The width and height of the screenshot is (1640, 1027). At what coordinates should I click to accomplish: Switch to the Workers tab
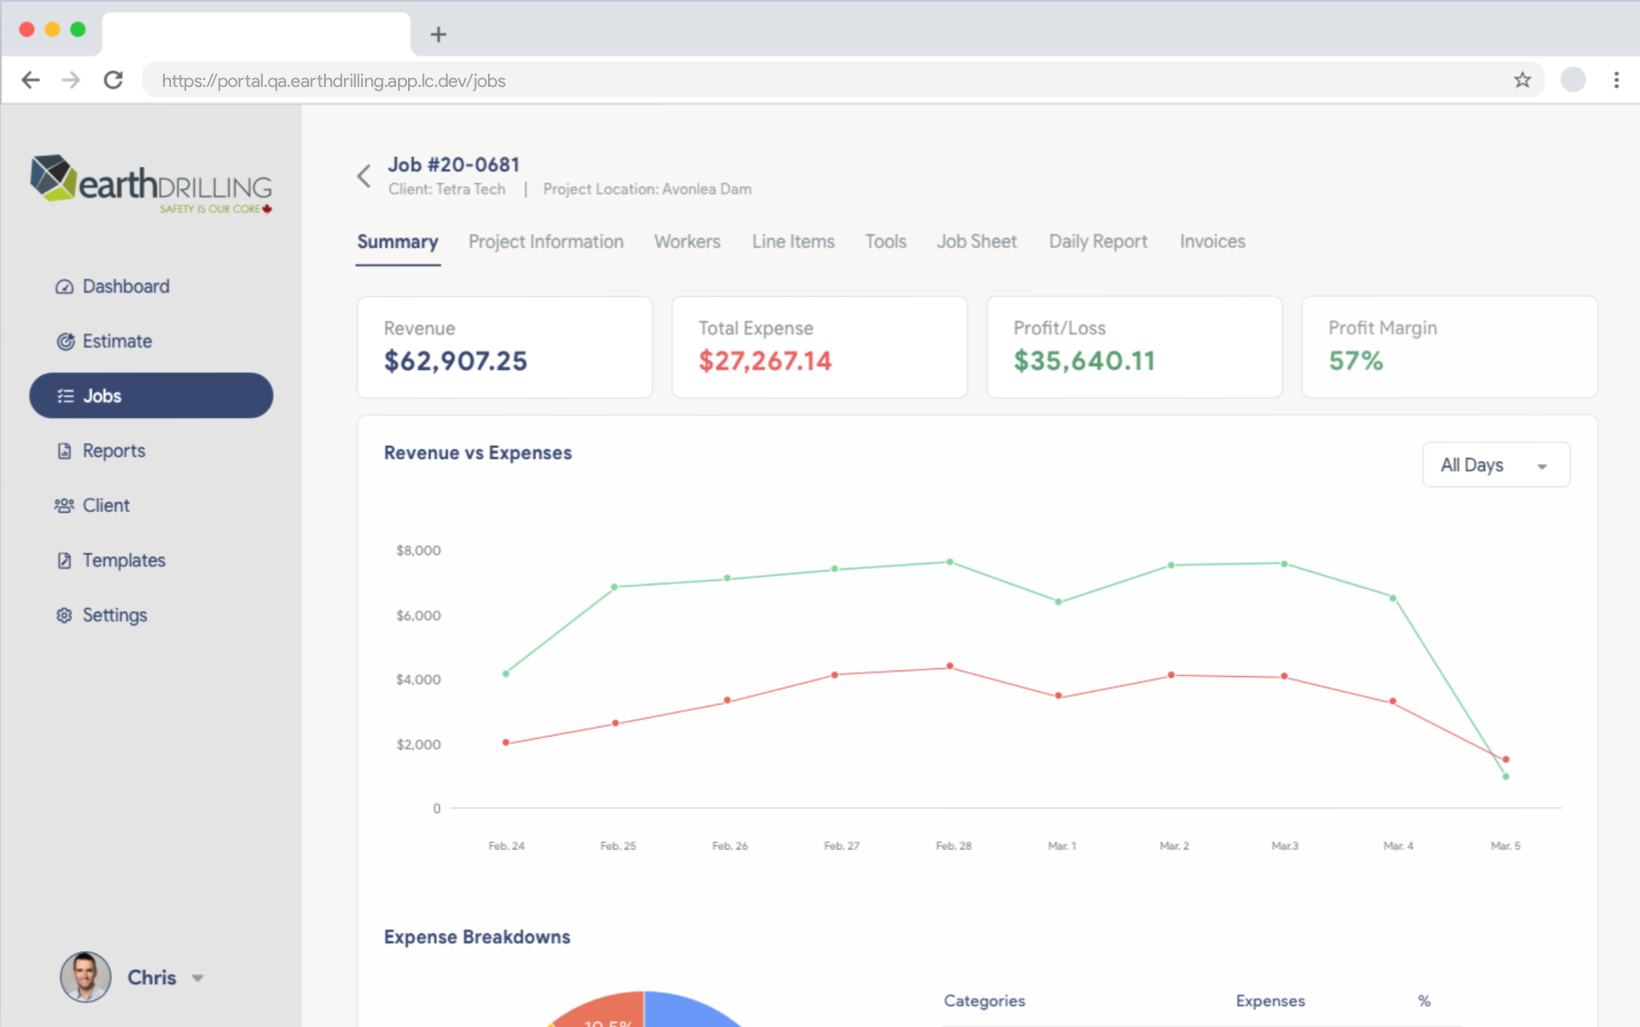click(x=687, y=242)
